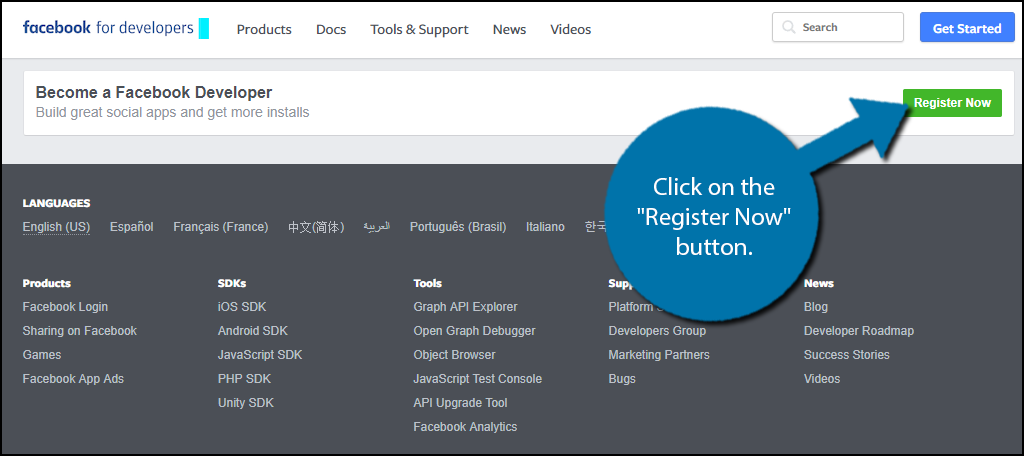Viewport: 1024px width, 456px height.
Task: Switch language to Français (France)
Action: point(221,227)
